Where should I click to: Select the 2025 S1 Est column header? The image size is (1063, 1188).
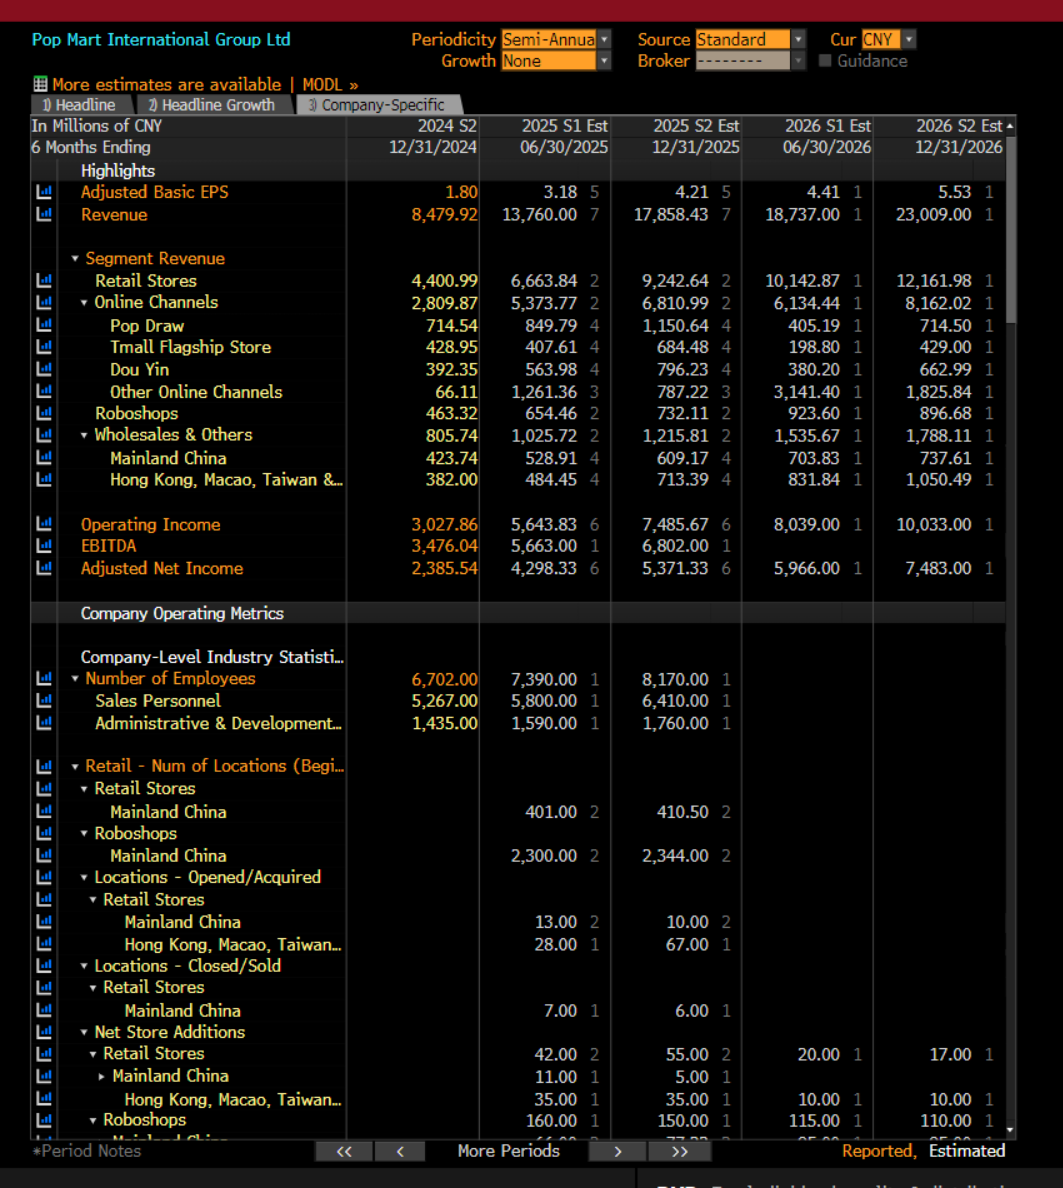(564, 126)
